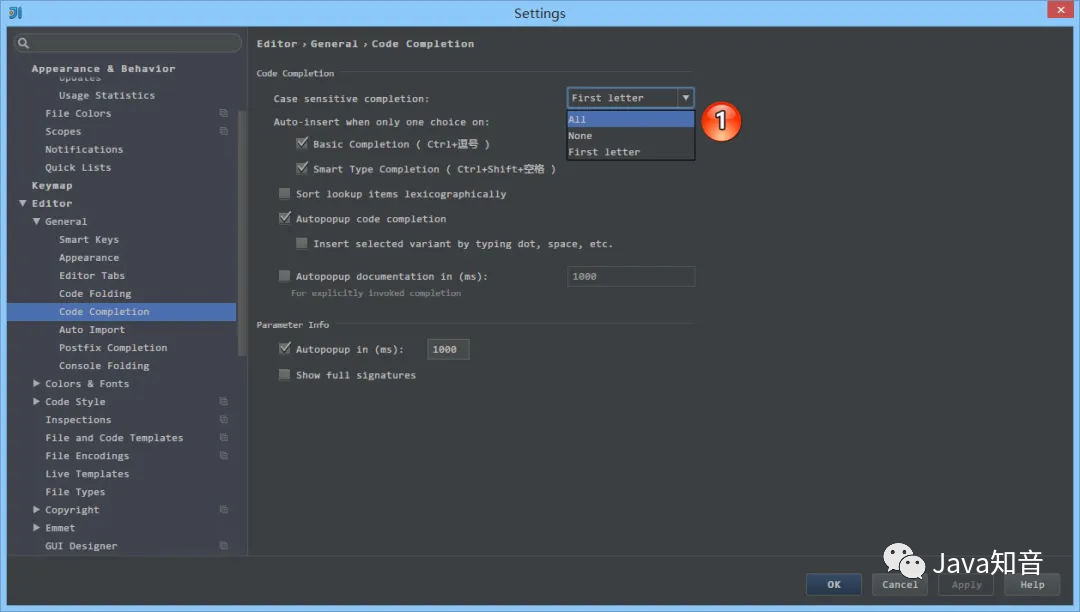
Task: Expand the Copyright node
Action: 37,509
